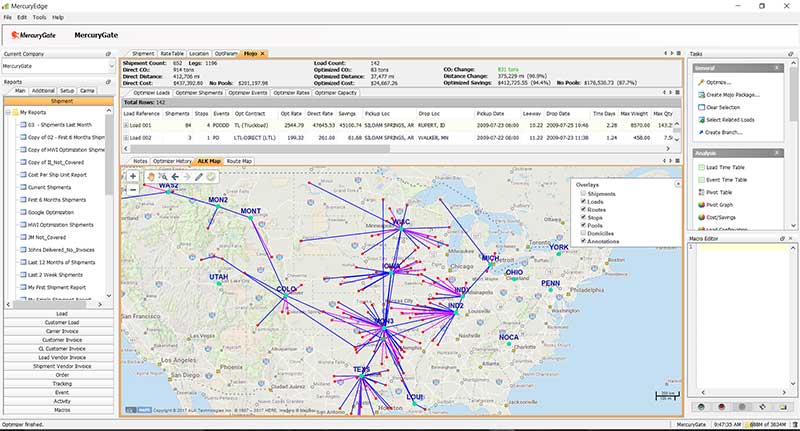800x431 pixels.
Task: Switch to the Route Map tab
Action: coord(239,161)
